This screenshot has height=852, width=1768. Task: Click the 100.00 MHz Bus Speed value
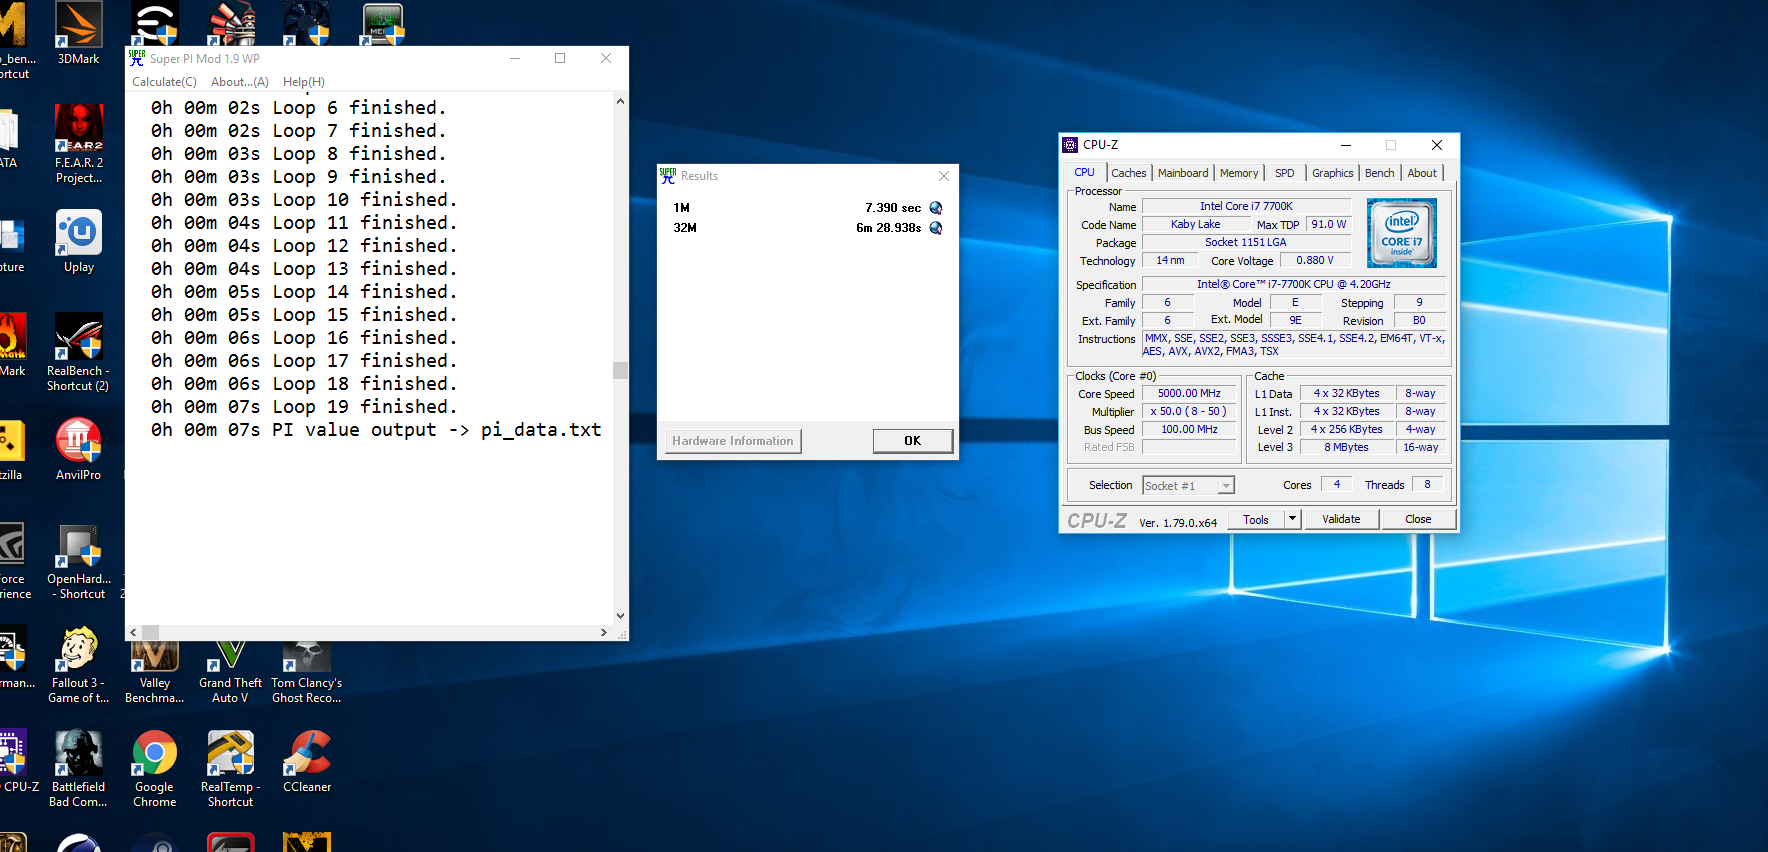pos(1189,430)
